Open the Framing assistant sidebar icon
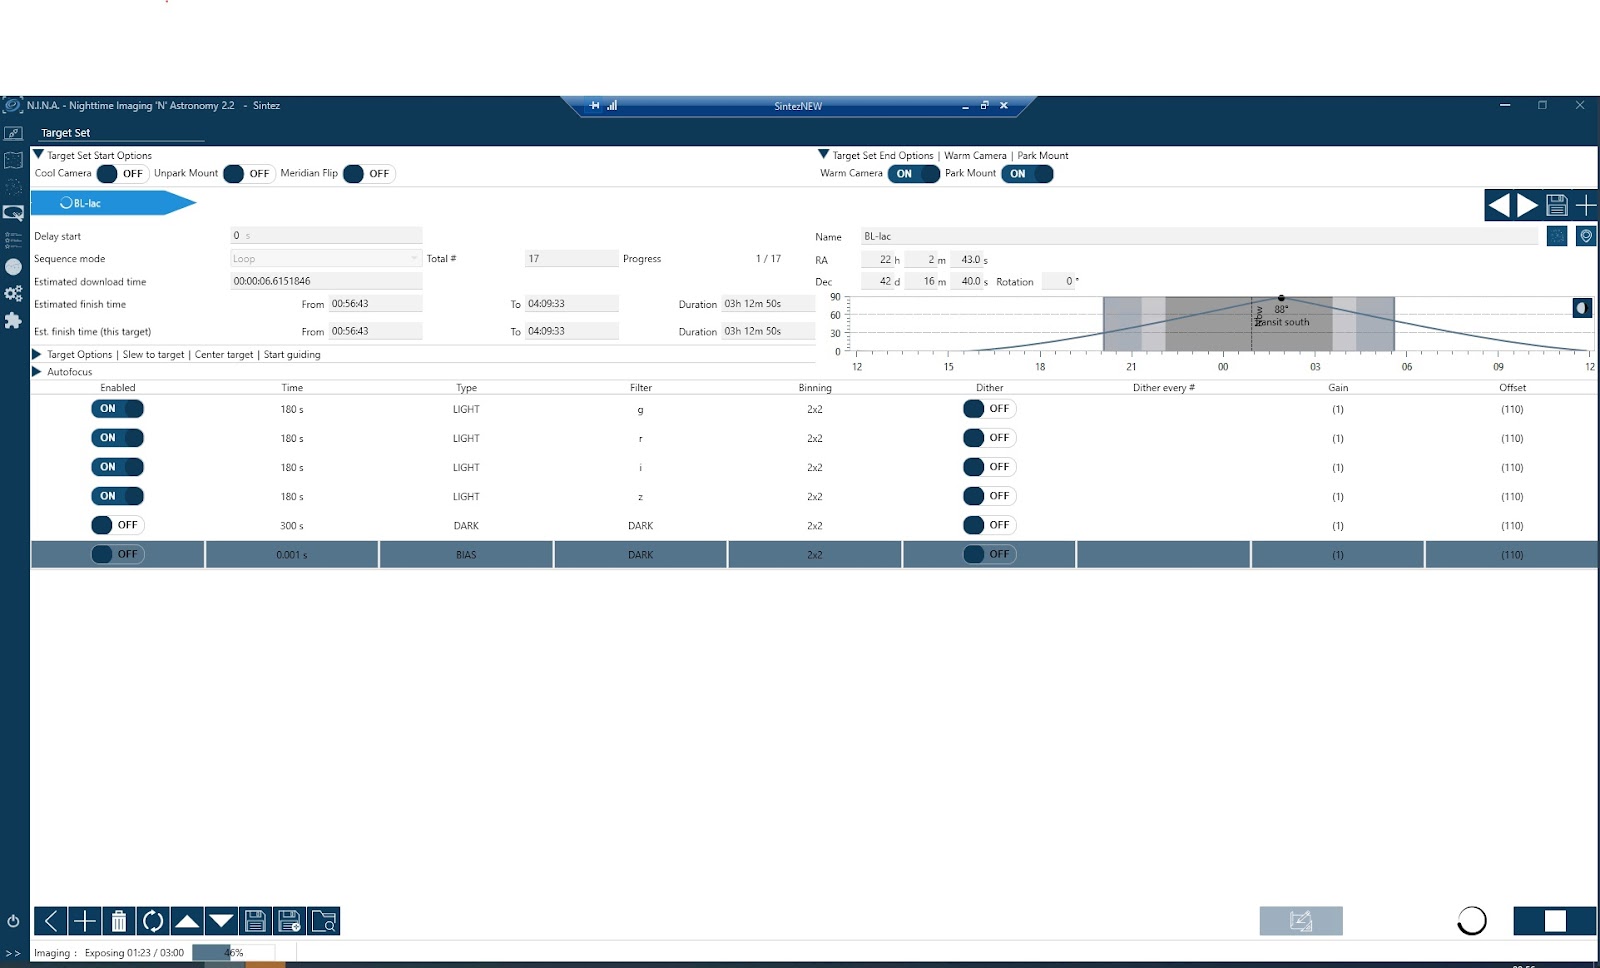 point(13,187)
